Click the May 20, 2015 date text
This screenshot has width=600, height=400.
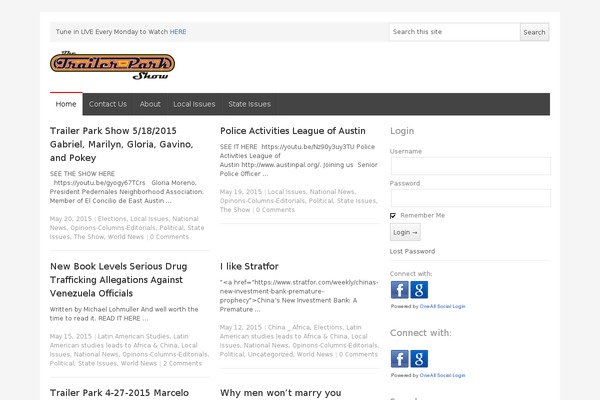71,219
